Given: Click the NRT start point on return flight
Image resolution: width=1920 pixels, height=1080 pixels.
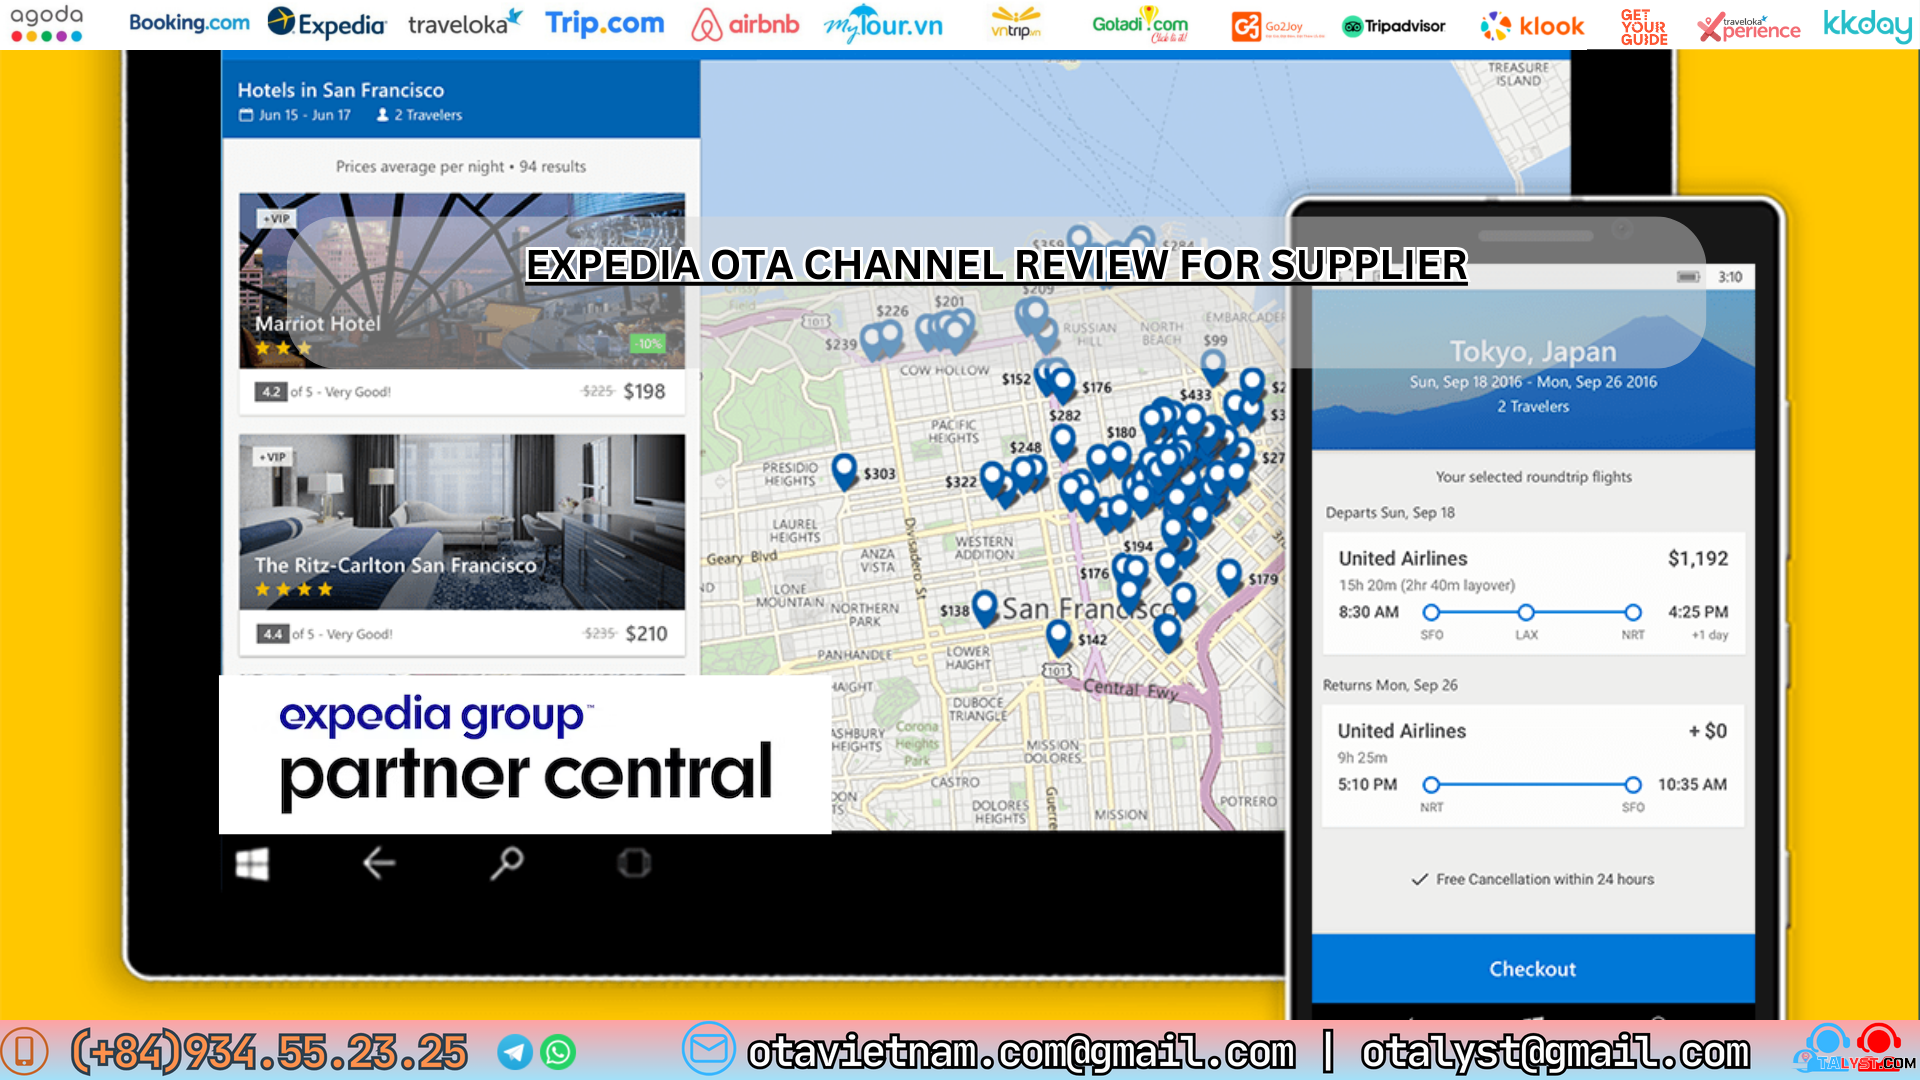Looking at the screenshot, I should 1431,785.
